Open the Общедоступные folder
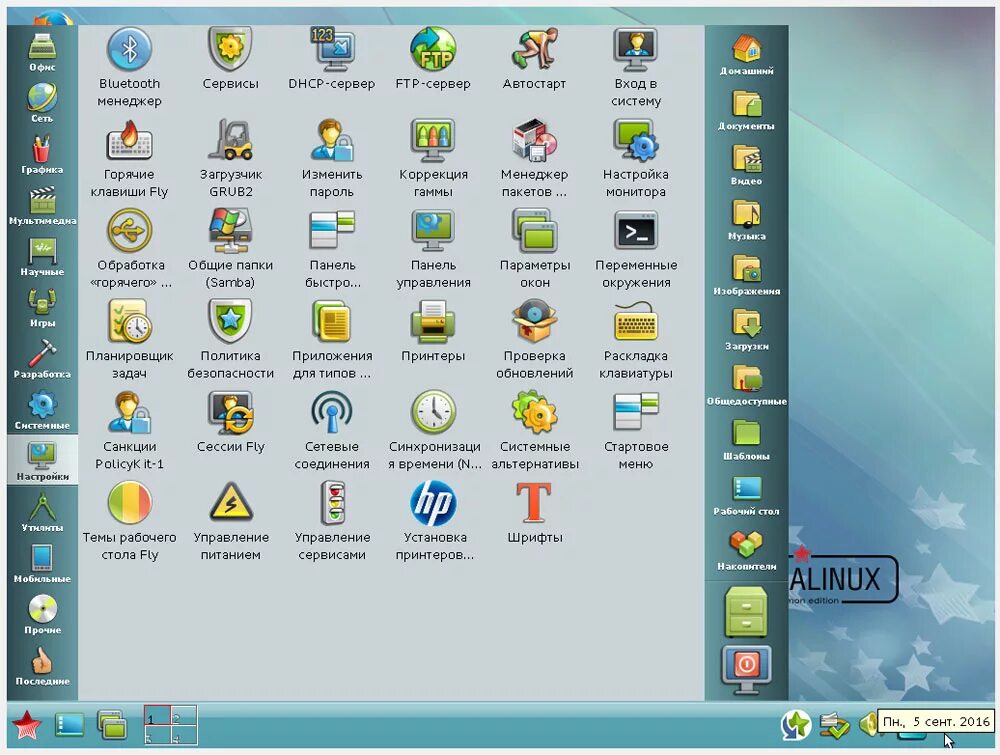Viewport: 1000px width, 755px height. (x=746, y=385)
